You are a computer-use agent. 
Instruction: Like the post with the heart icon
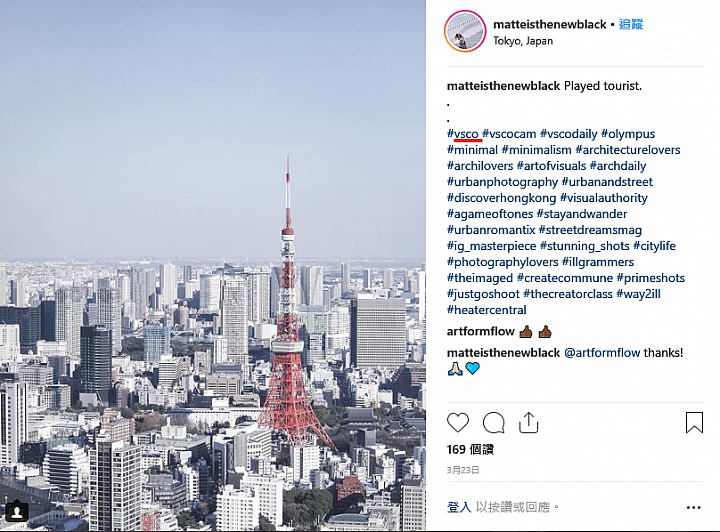[x=458, y=422]
